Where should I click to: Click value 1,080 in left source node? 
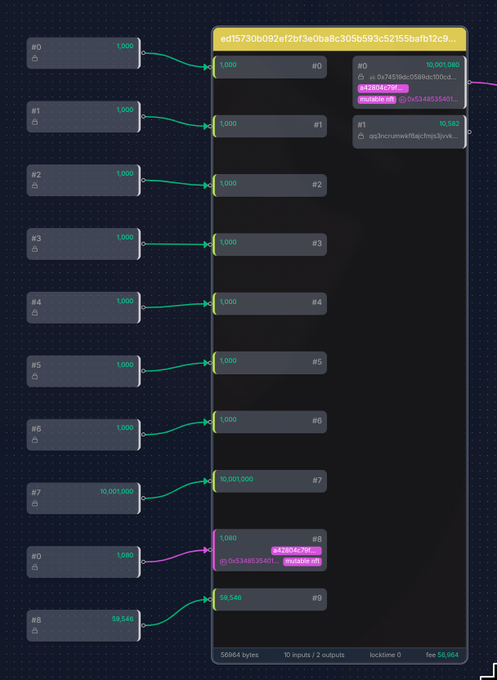click(125, 555)
